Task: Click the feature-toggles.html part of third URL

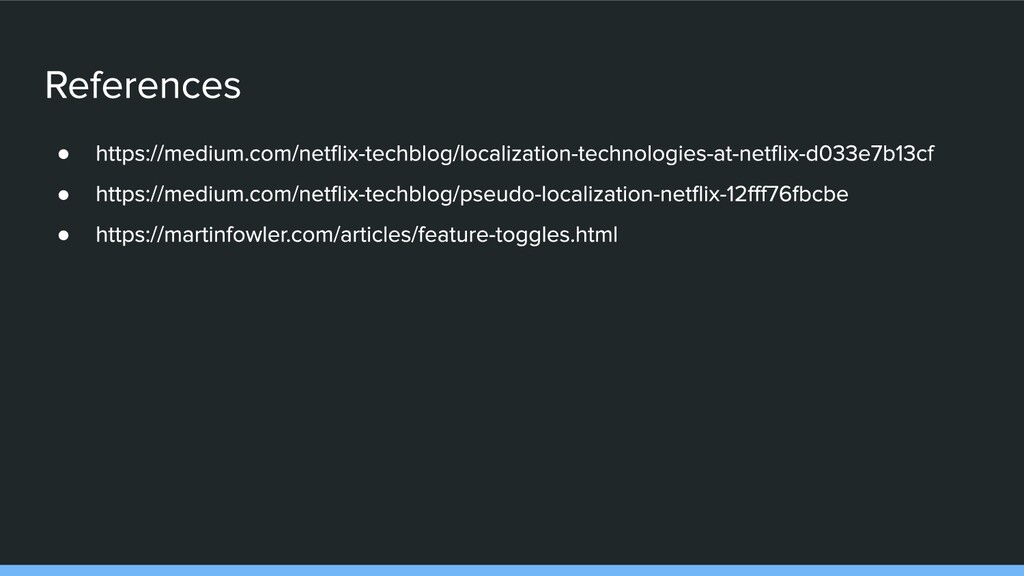Action: click(x=518, y=235)
